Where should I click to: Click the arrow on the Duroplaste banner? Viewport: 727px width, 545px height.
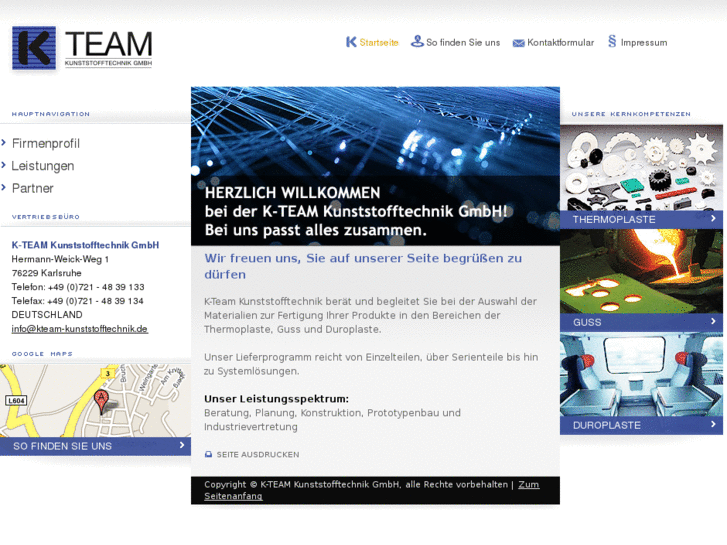point(713,424)
